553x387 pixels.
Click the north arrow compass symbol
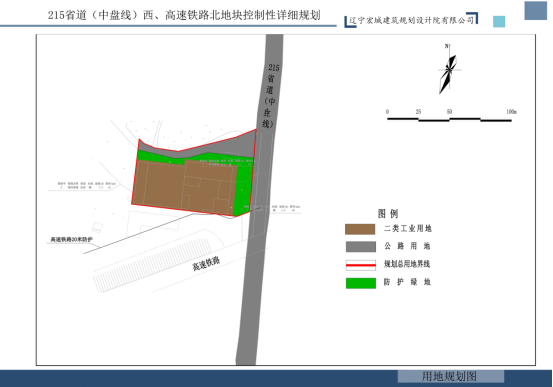(x=448, y=70)
